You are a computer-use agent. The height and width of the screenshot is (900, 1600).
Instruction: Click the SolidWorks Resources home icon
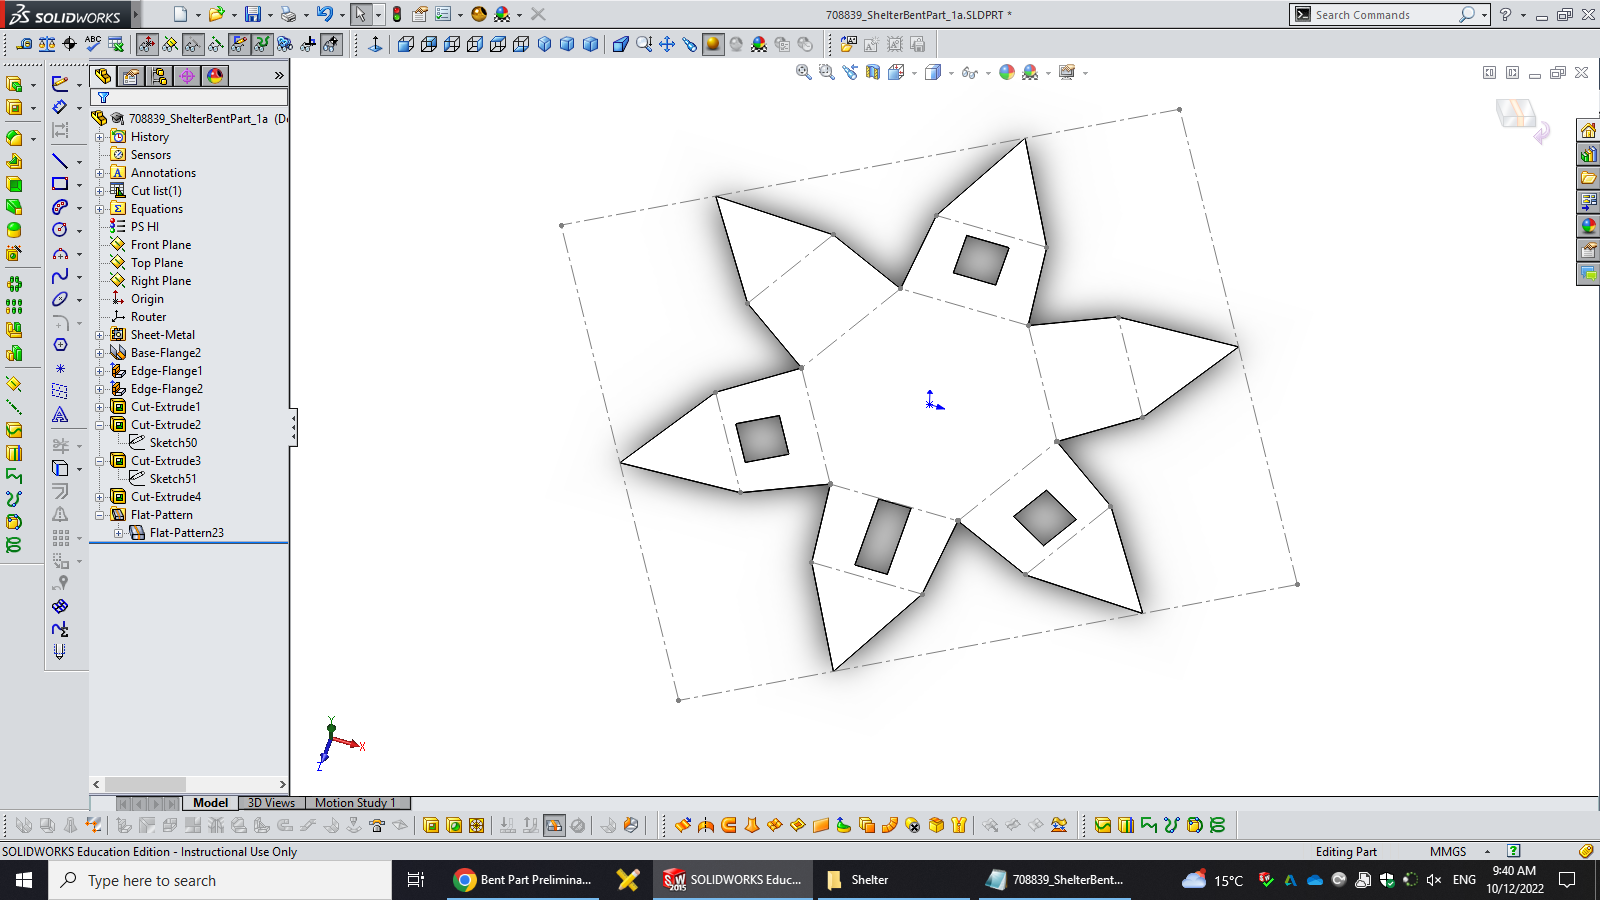(1588, 130)
